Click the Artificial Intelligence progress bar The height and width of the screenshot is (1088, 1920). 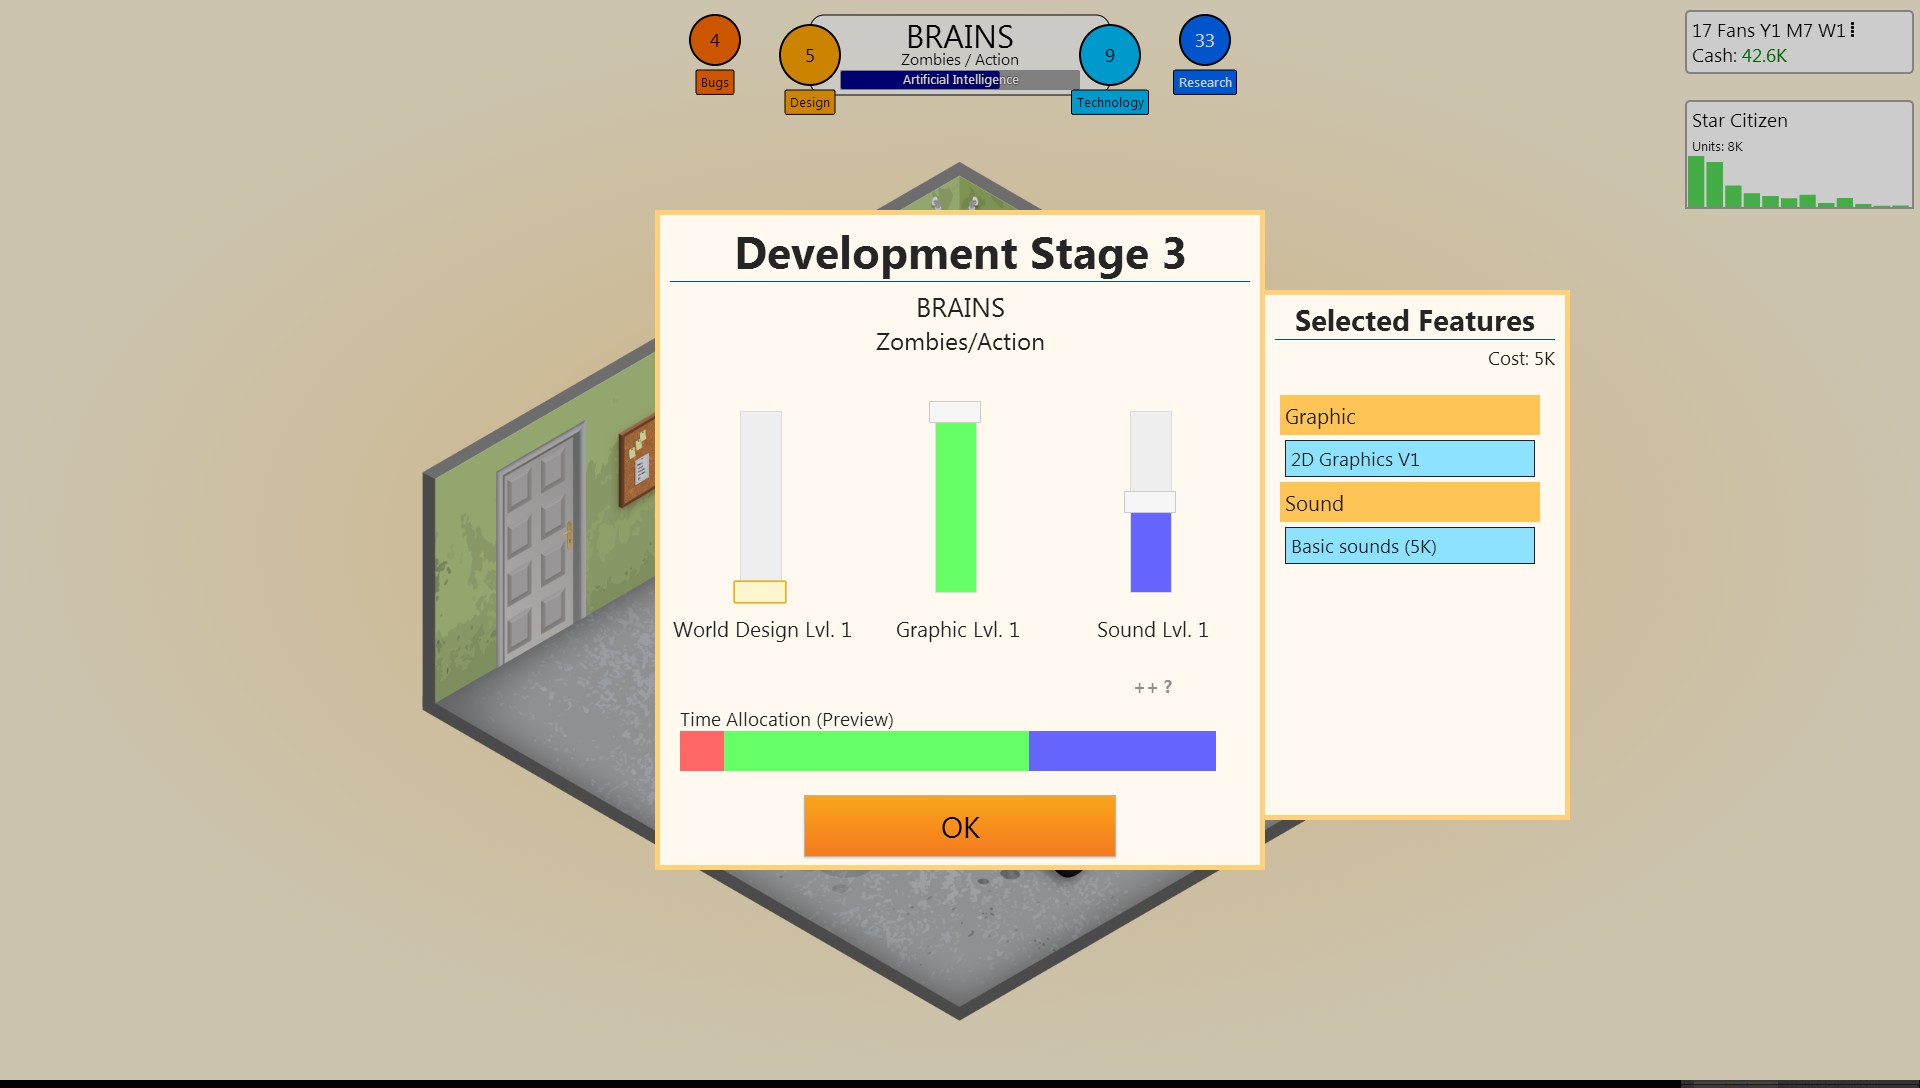[959, 80]
